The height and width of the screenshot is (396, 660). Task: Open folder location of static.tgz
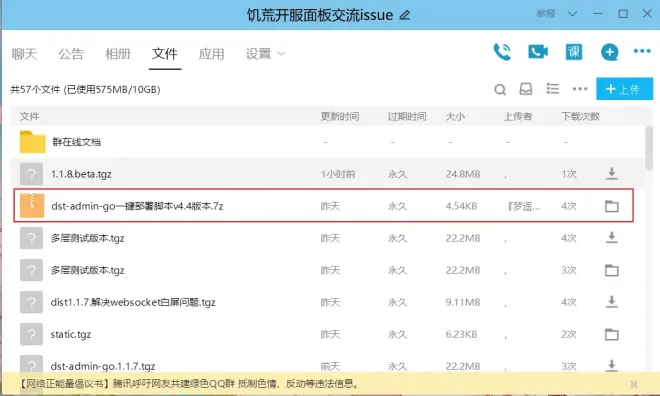[612, 334]
